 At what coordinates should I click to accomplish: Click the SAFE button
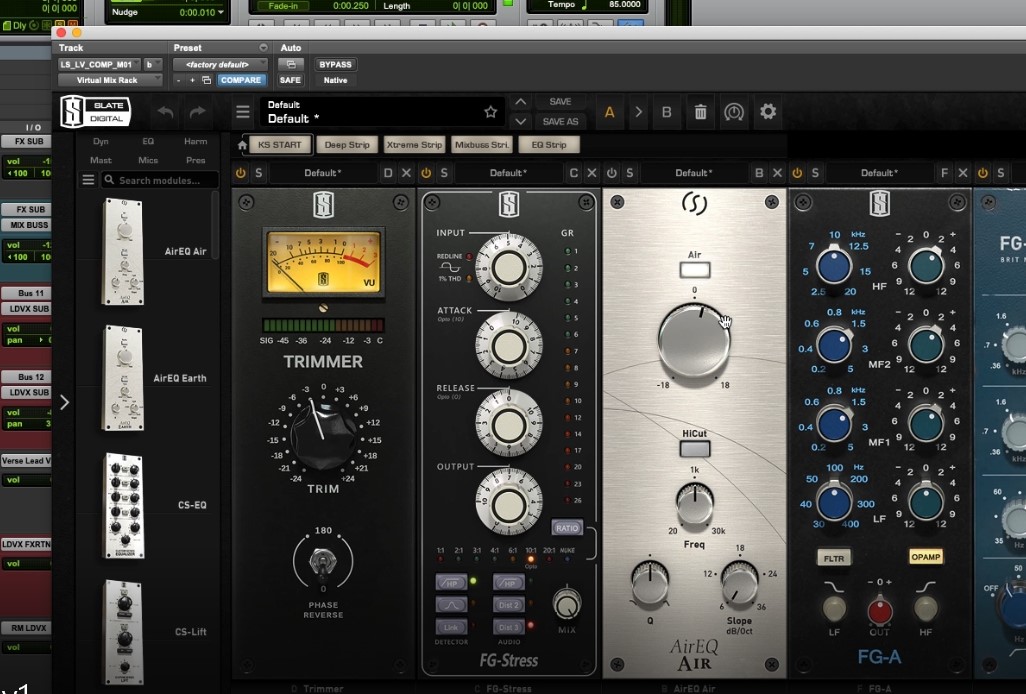coord(290,80)
